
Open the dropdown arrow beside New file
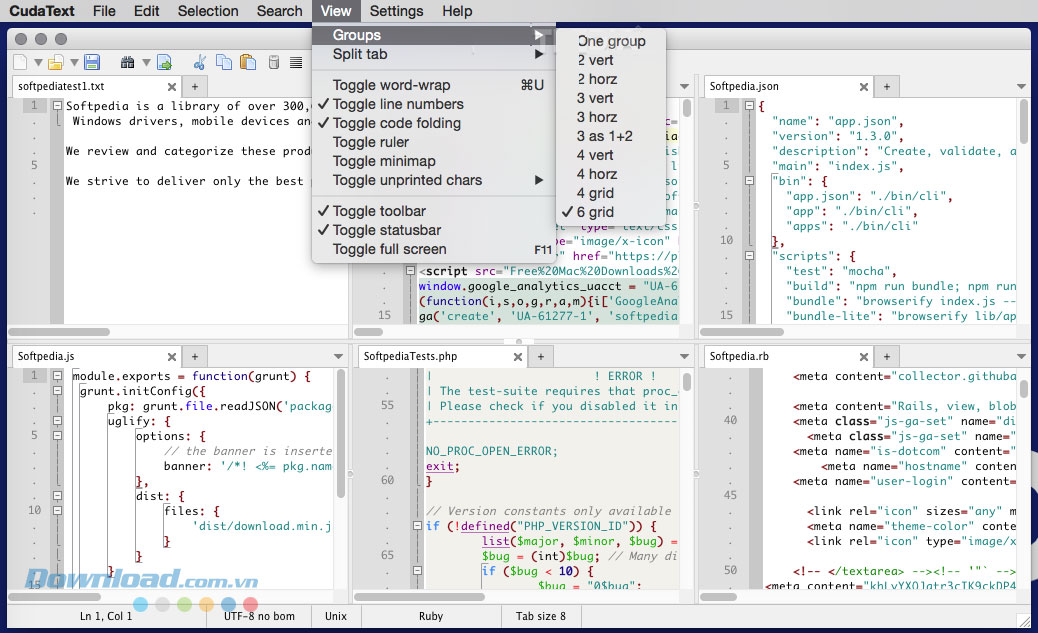[x=37, y=64]
